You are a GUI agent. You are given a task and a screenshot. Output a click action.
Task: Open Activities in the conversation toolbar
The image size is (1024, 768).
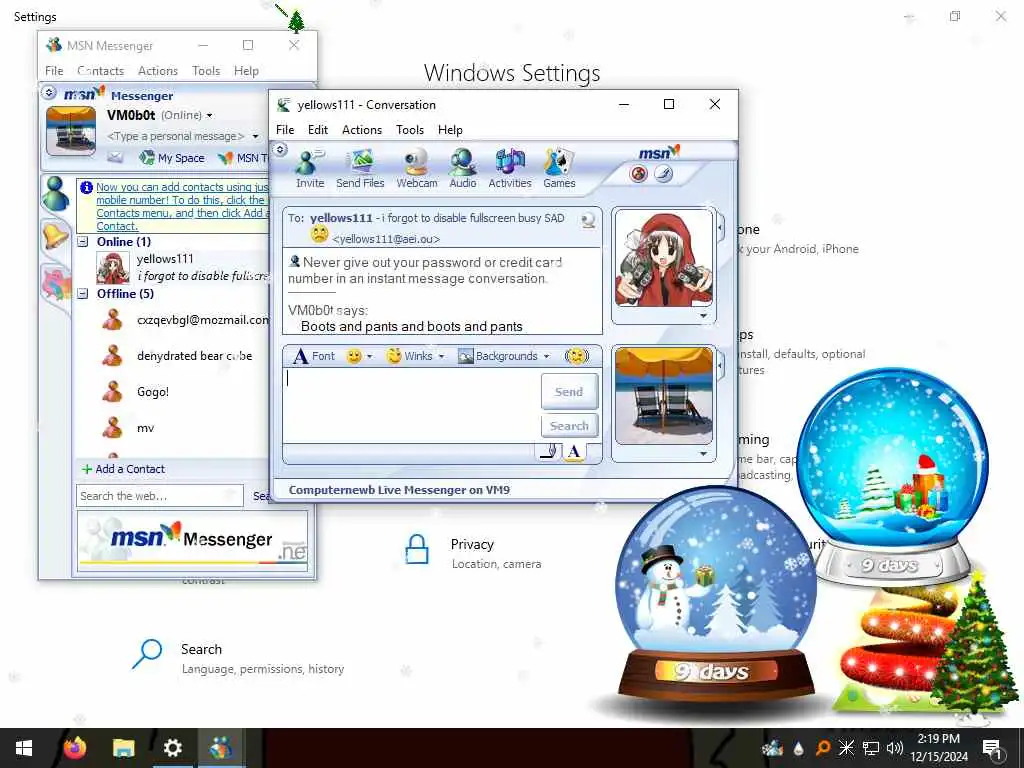coord(509,168)
